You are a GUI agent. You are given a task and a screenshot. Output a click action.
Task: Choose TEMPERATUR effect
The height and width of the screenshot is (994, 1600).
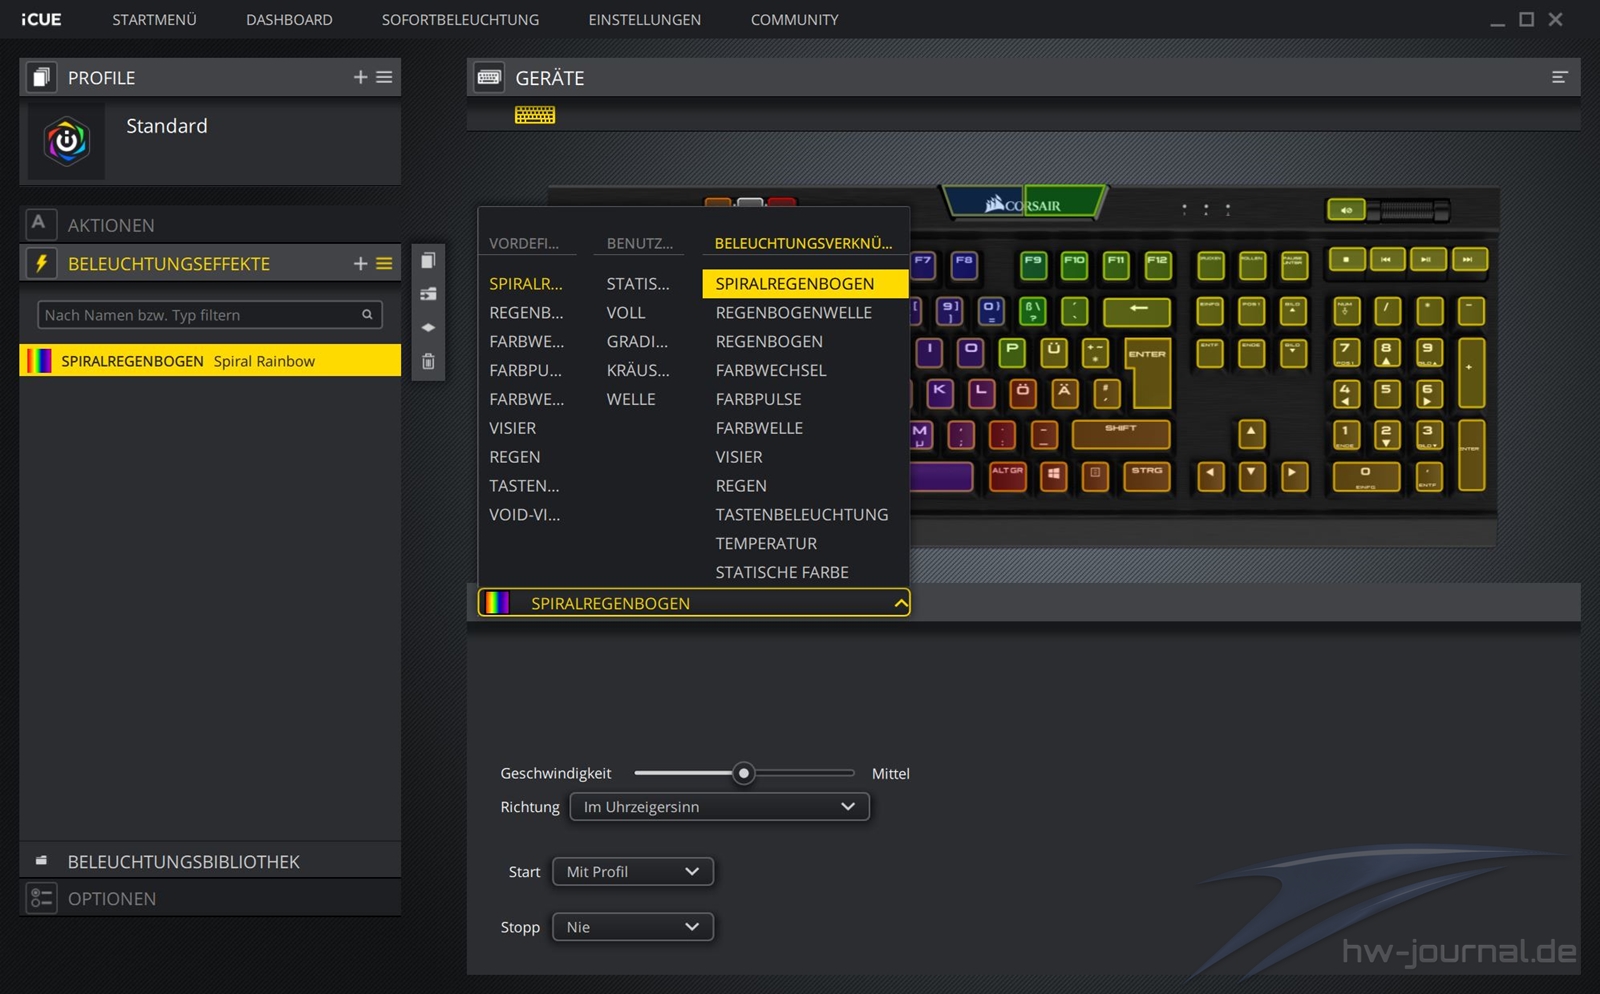pos(766,543)
